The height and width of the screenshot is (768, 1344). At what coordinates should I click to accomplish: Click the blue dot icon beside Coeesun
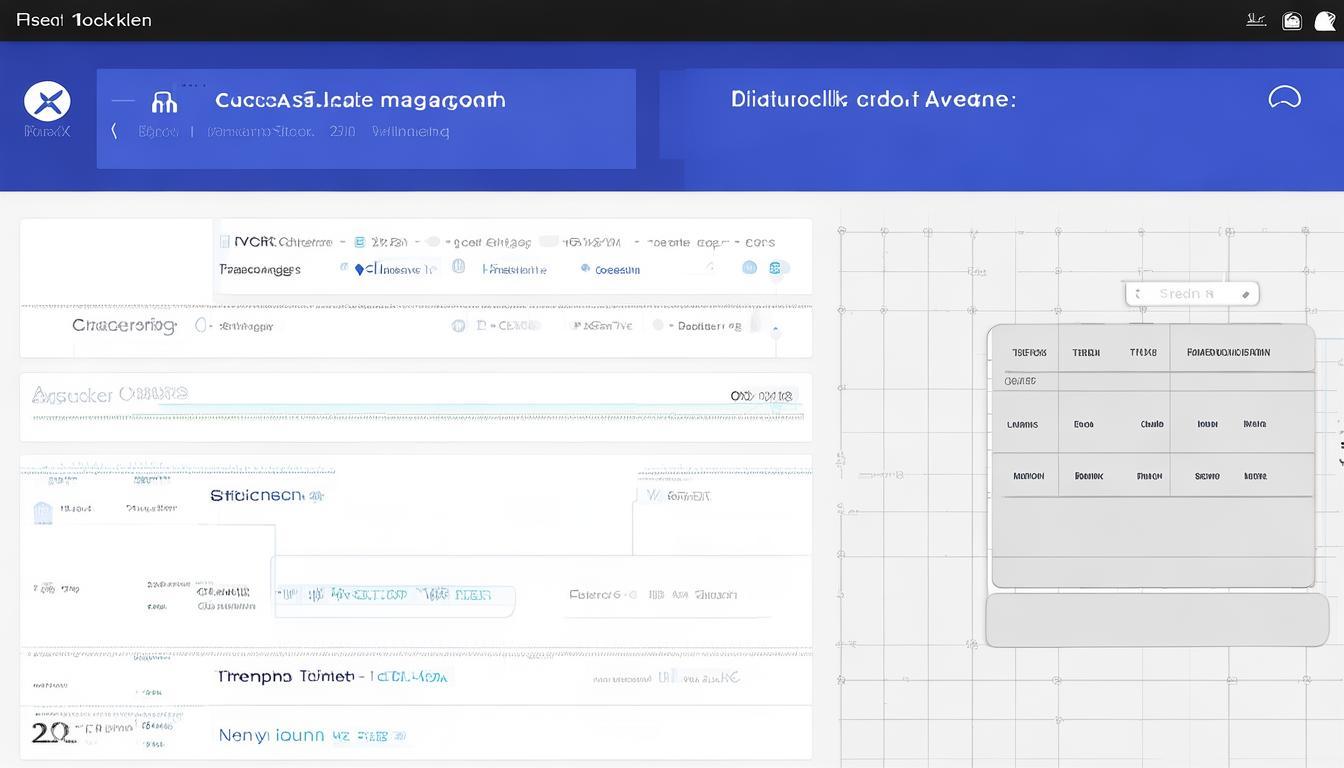click(585, 269)
